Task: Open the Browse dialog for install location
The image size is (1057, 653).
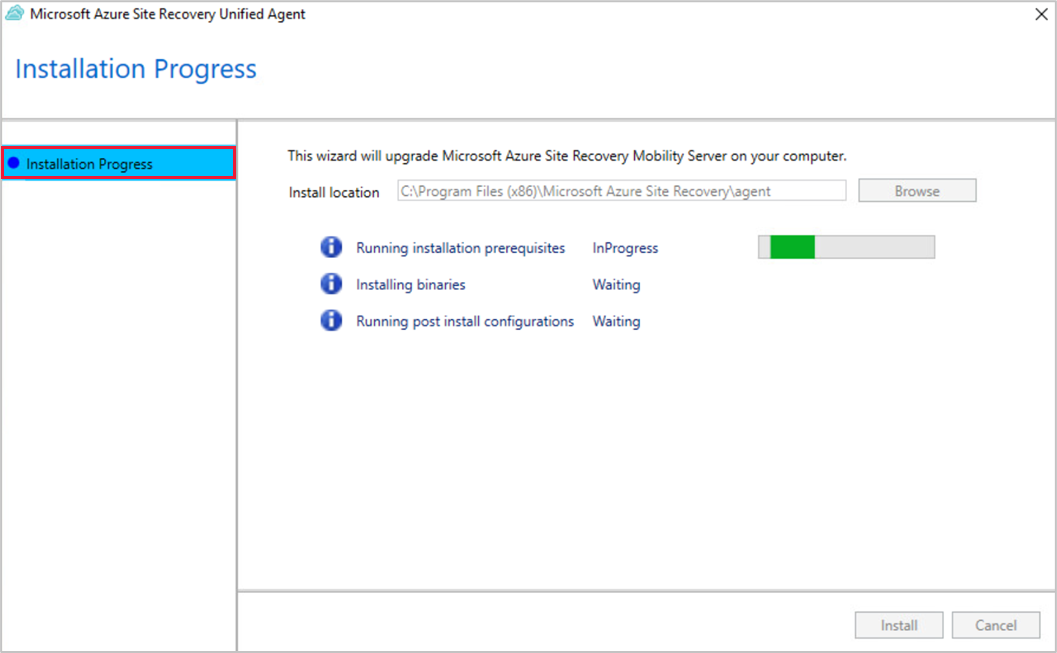Action: 916,190
